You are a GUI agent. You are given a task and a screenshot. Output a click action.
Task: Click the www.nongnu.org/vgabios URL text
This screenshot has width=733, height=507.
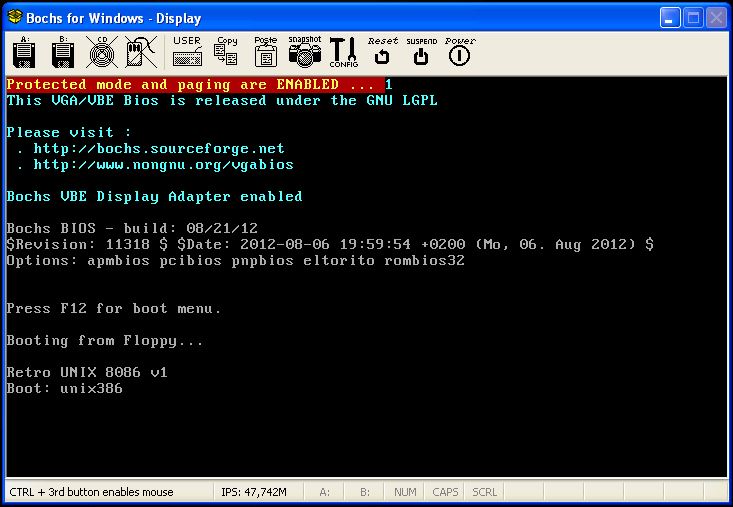pos(164,164)
